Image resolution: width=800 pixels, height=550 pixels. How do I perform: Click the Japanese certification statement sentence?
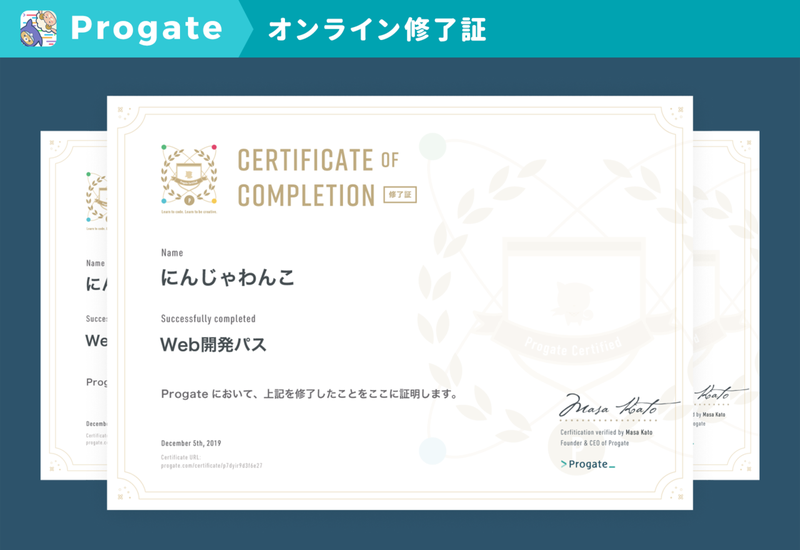point(309,394)
